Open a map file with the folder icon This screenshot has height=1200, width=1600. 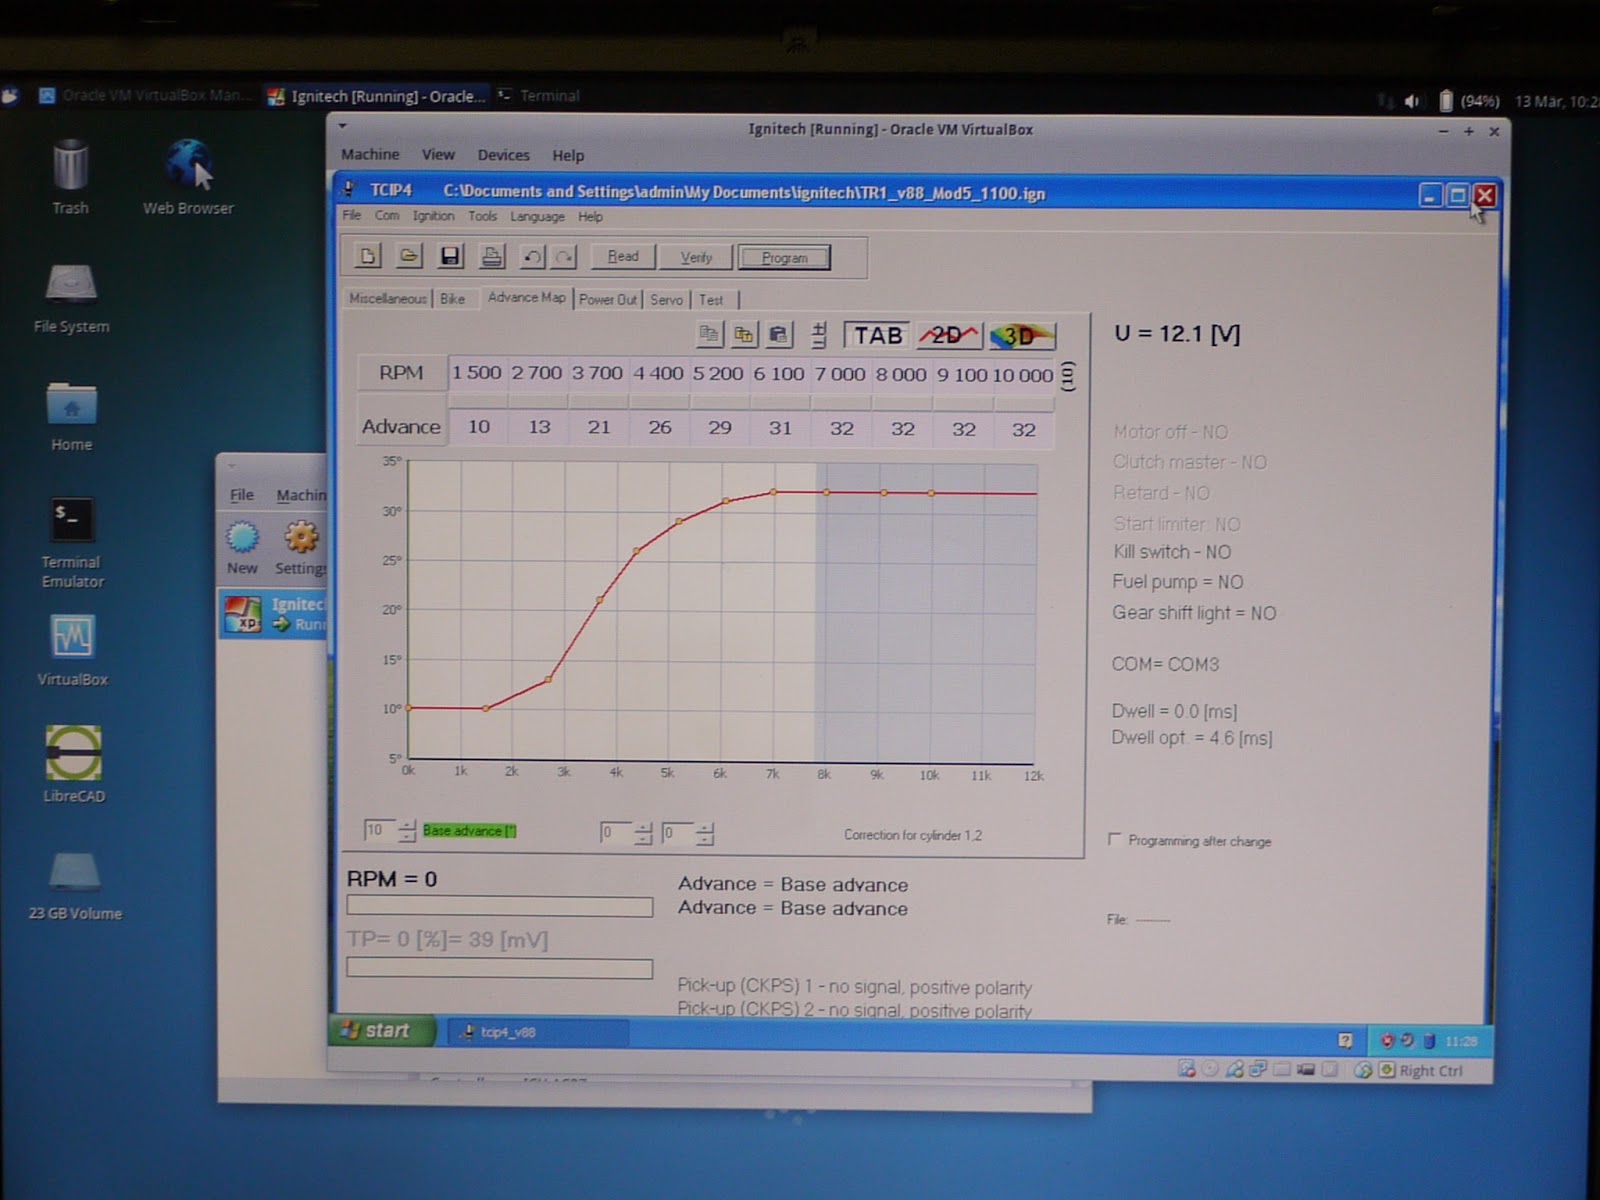[x=409, y=256]
